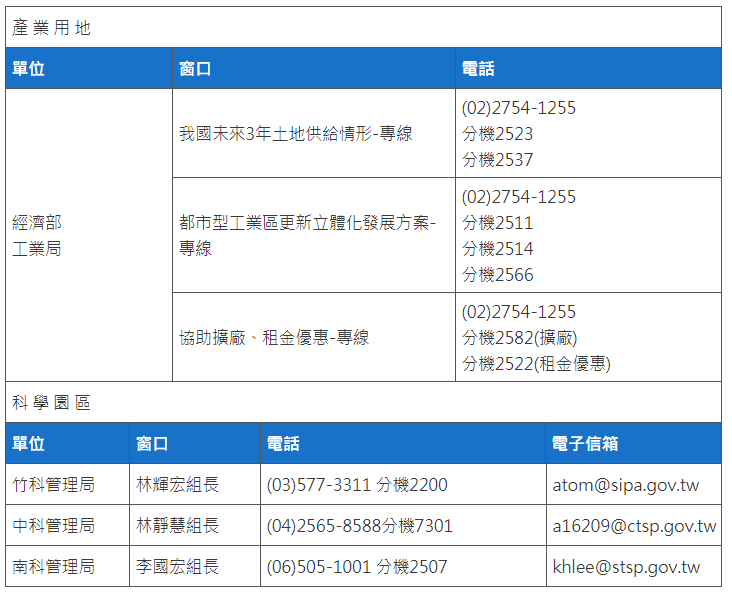Screen dimensions: 732x598
Task: Click 電子信箱 column header
Action: (633, 443)
